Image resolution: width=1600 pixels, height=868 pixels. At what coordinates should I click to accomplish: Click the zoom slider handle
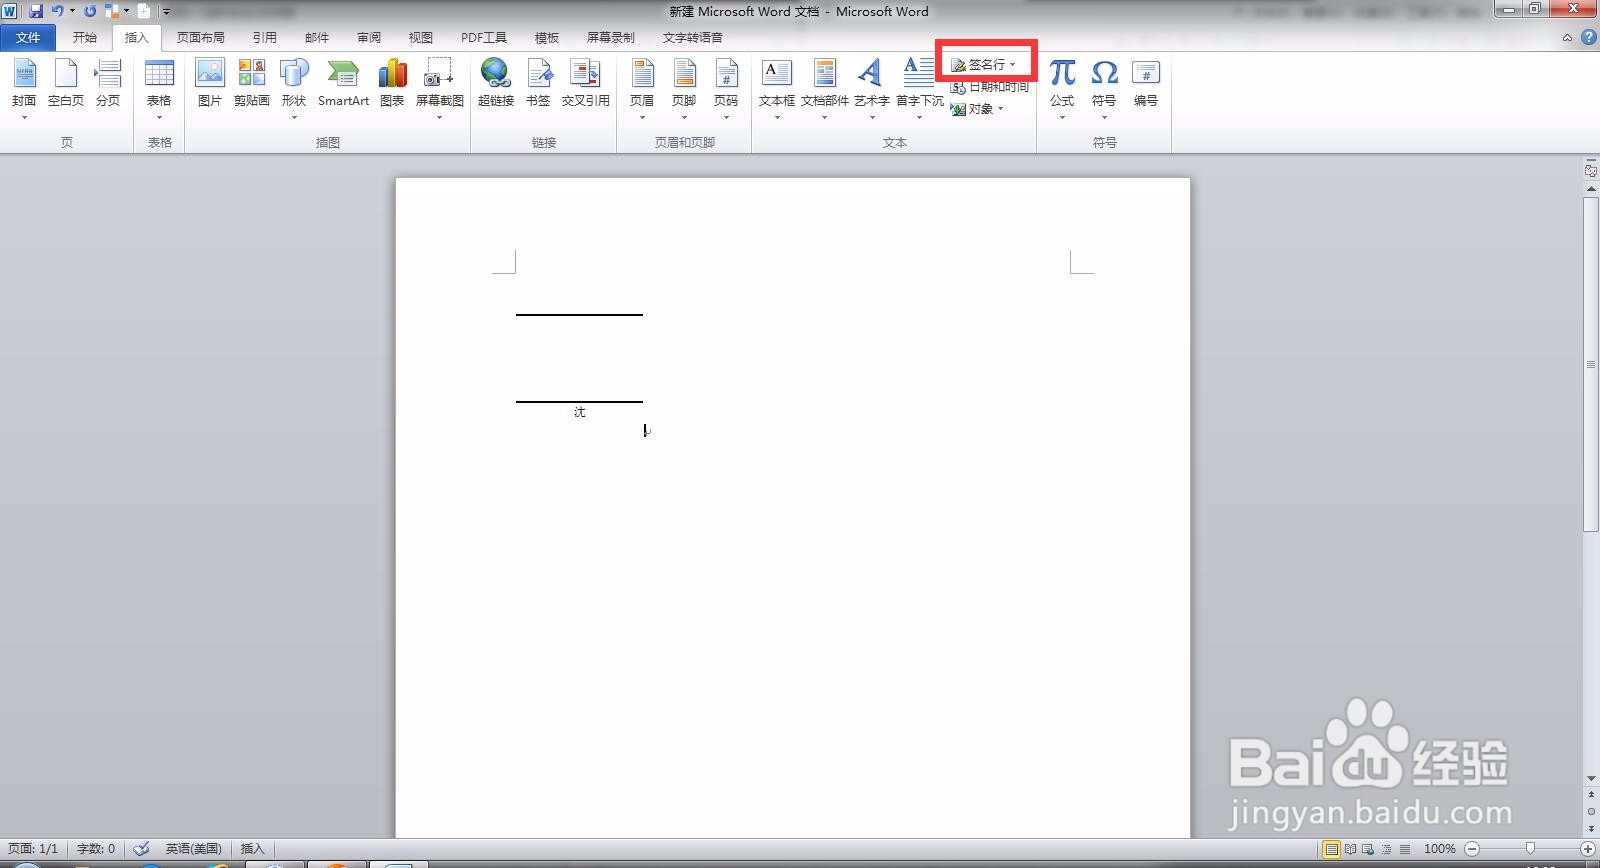pos(1529,849)
